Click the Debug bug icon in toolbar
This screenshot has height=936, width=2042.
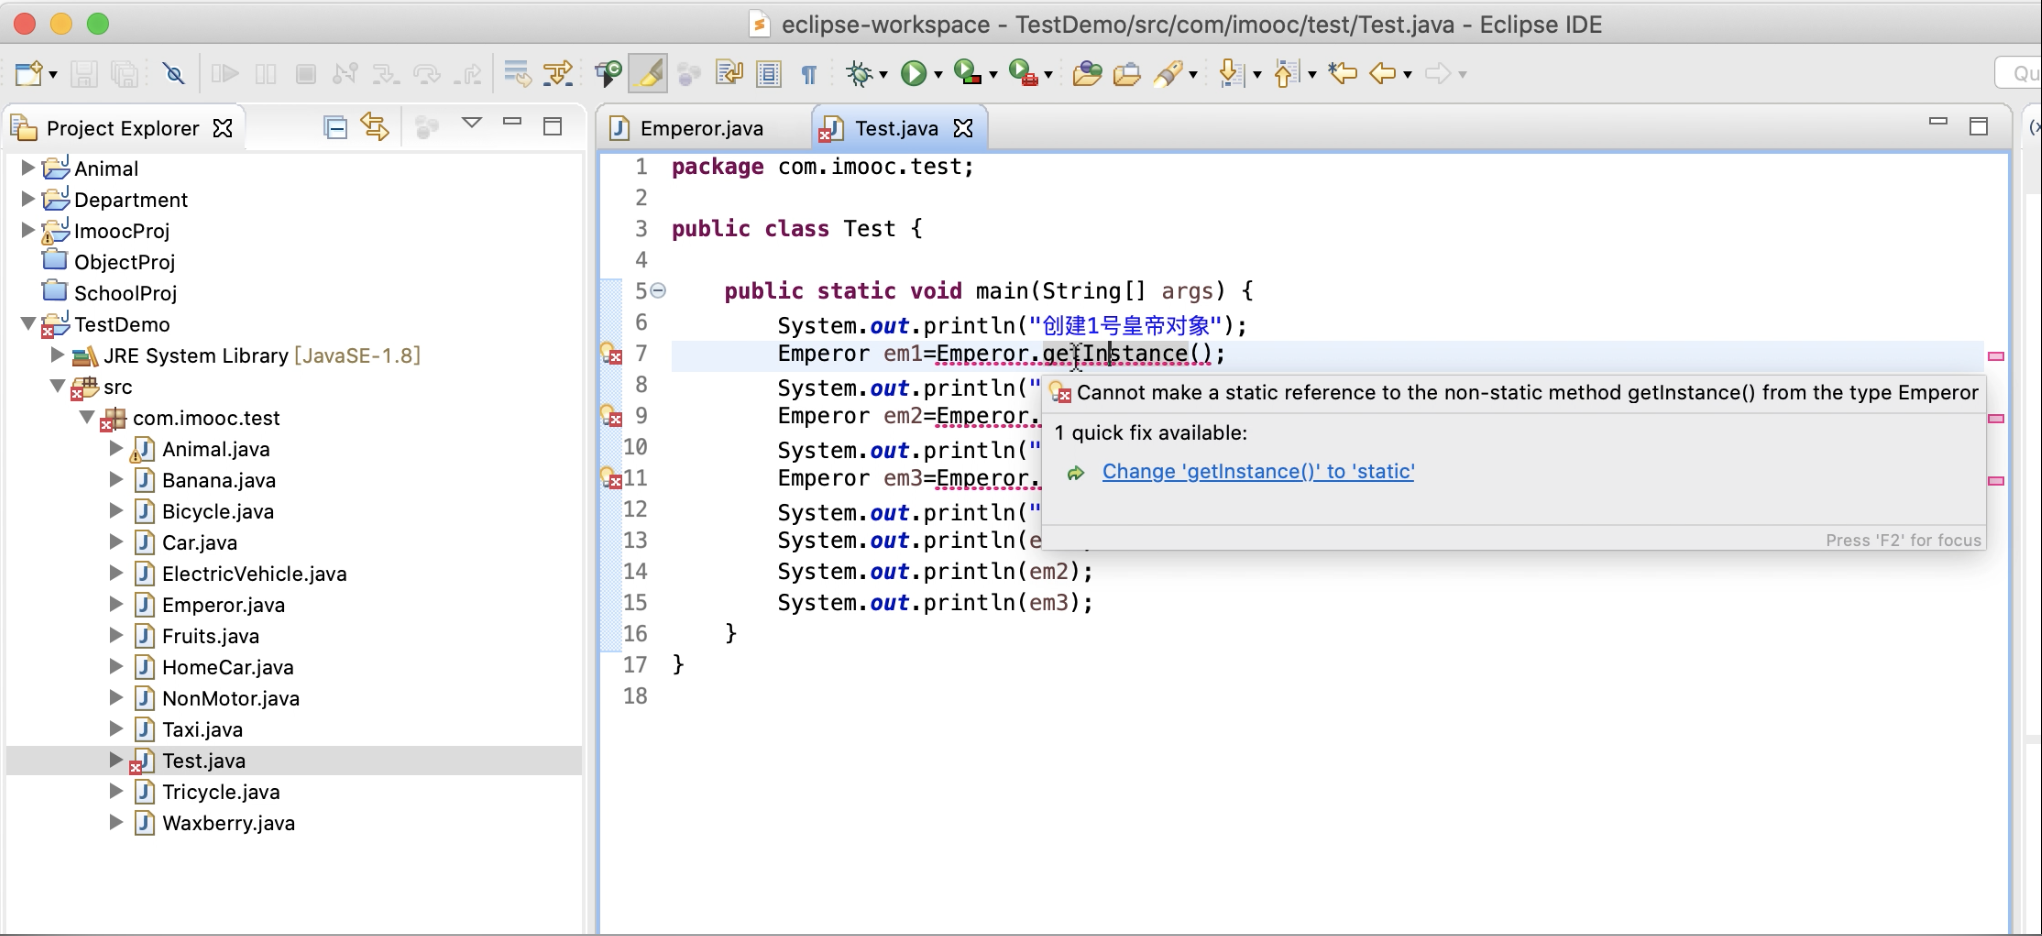pos(859,73)
